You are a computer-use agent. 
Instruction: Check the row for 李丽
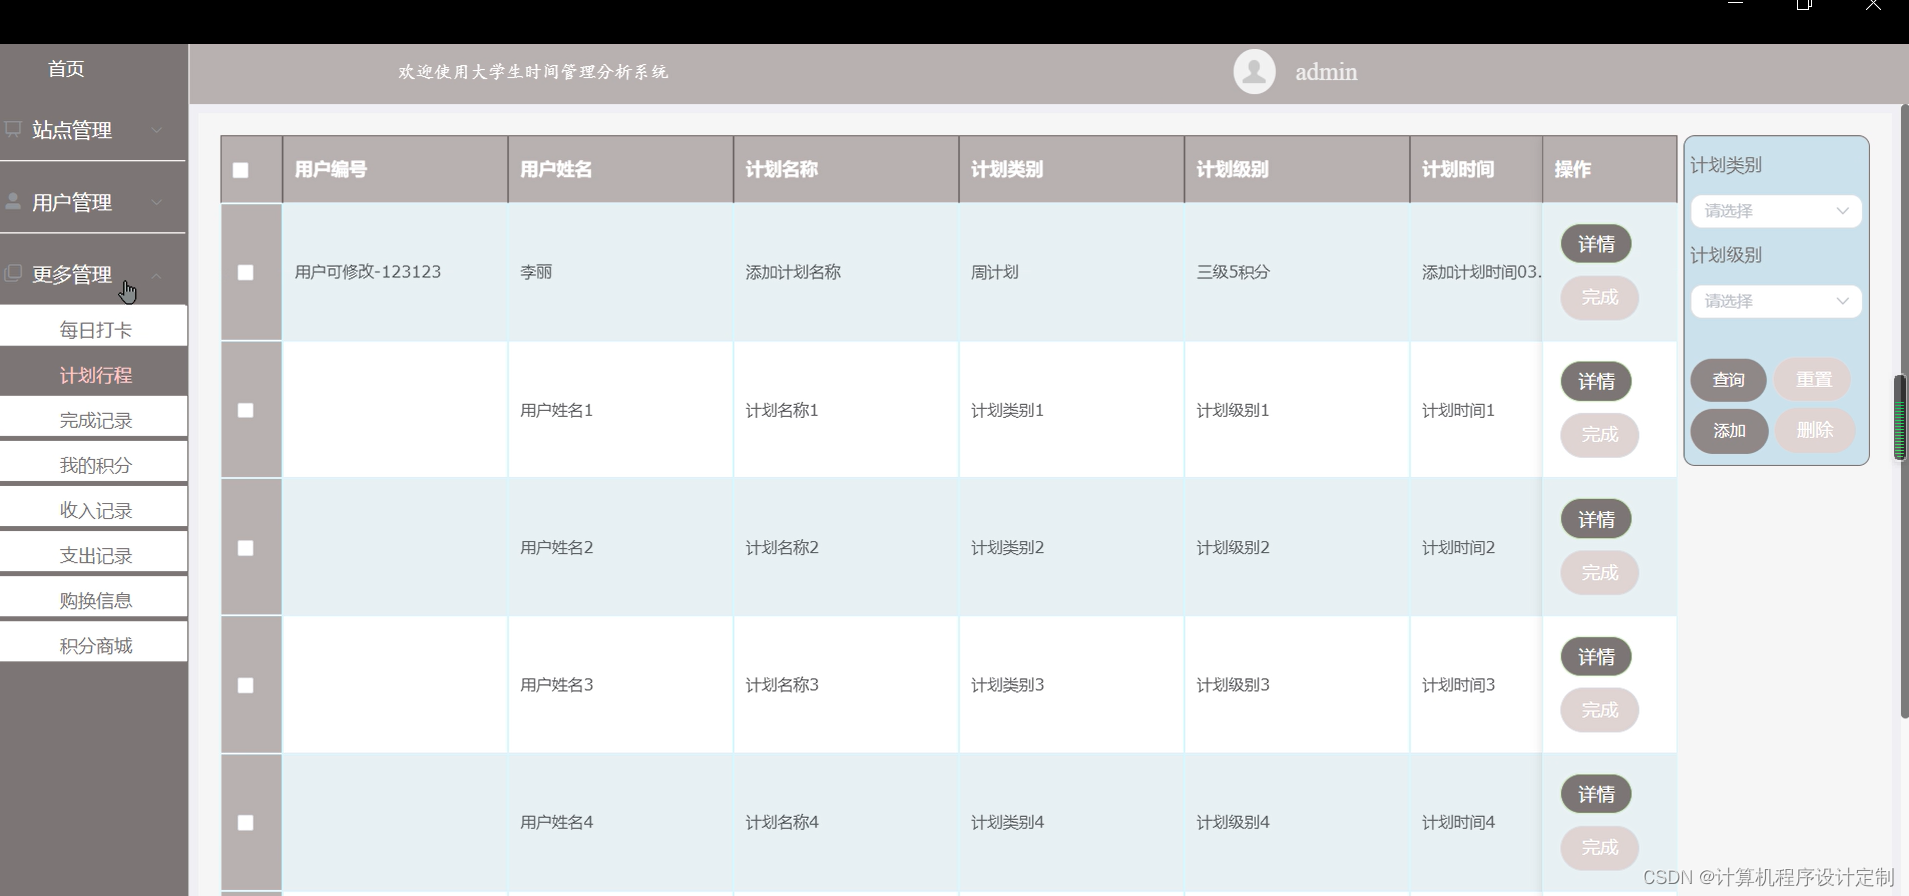click(x=245, y=272)
